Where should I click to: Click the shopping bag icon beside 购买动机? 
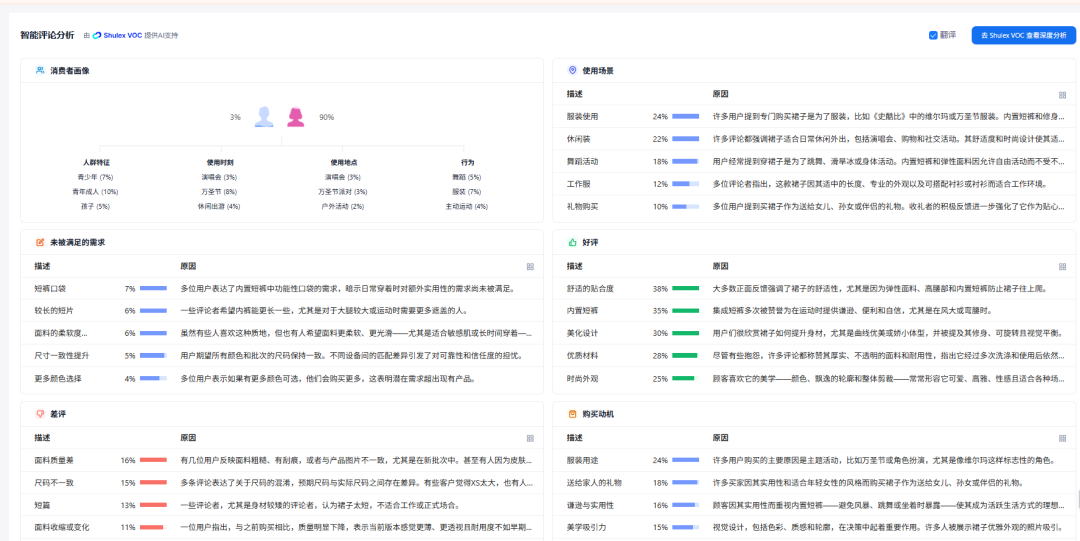[x=572, y=414]
